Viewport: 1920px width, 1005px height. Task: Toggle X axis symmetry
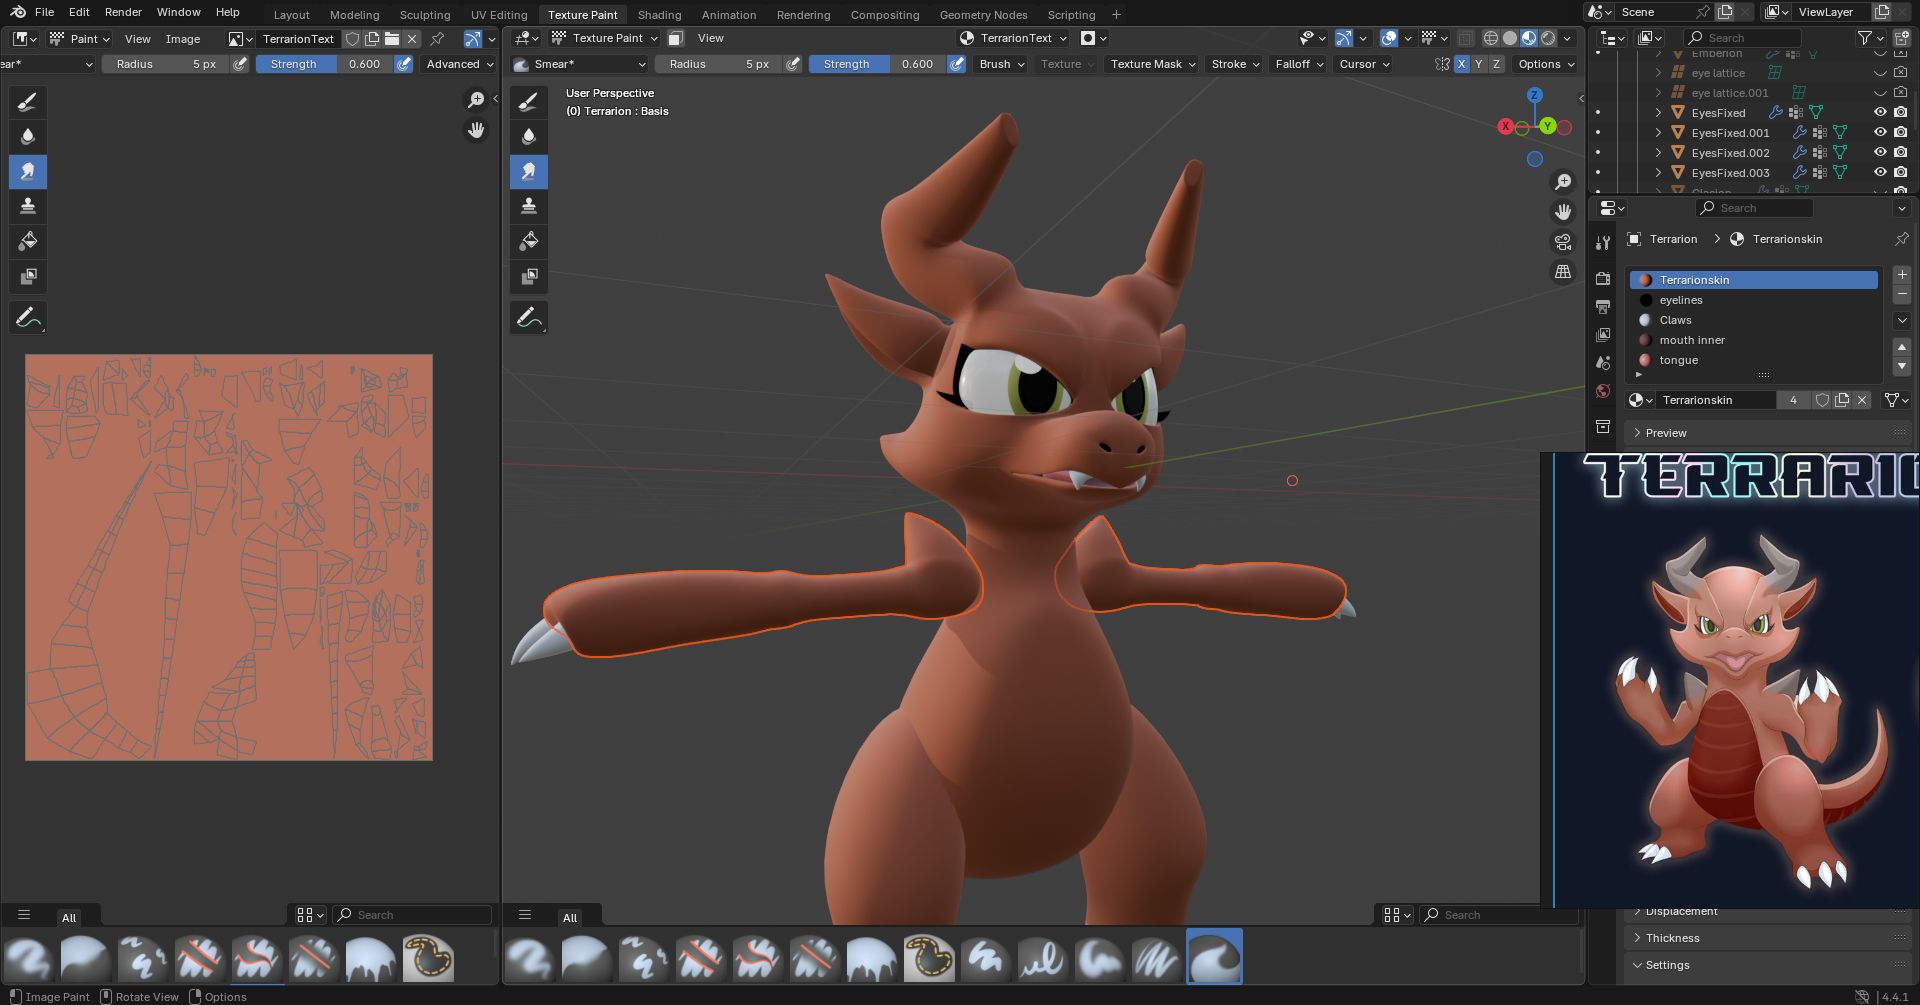point(1462,64)
